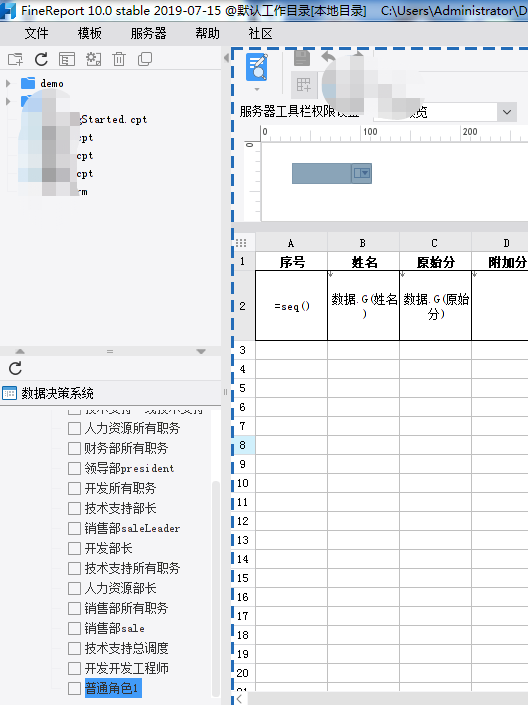The height and width of the screenshot is (705, 528).
Task: Select cell A2 containing =seq()
Action: [x=291, y=306]
